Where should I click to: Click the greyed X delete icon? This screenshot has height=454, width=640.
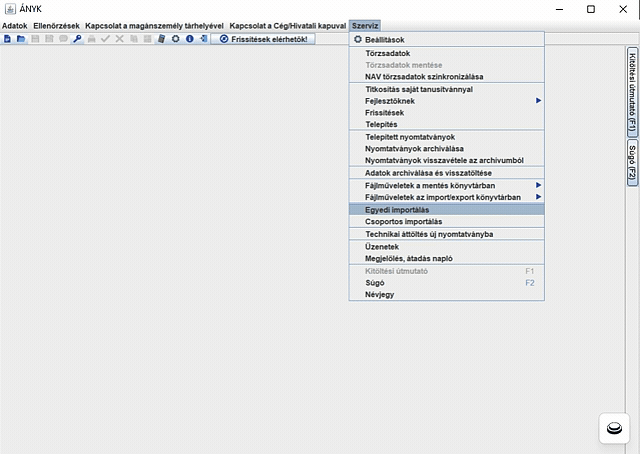point(120,39)
